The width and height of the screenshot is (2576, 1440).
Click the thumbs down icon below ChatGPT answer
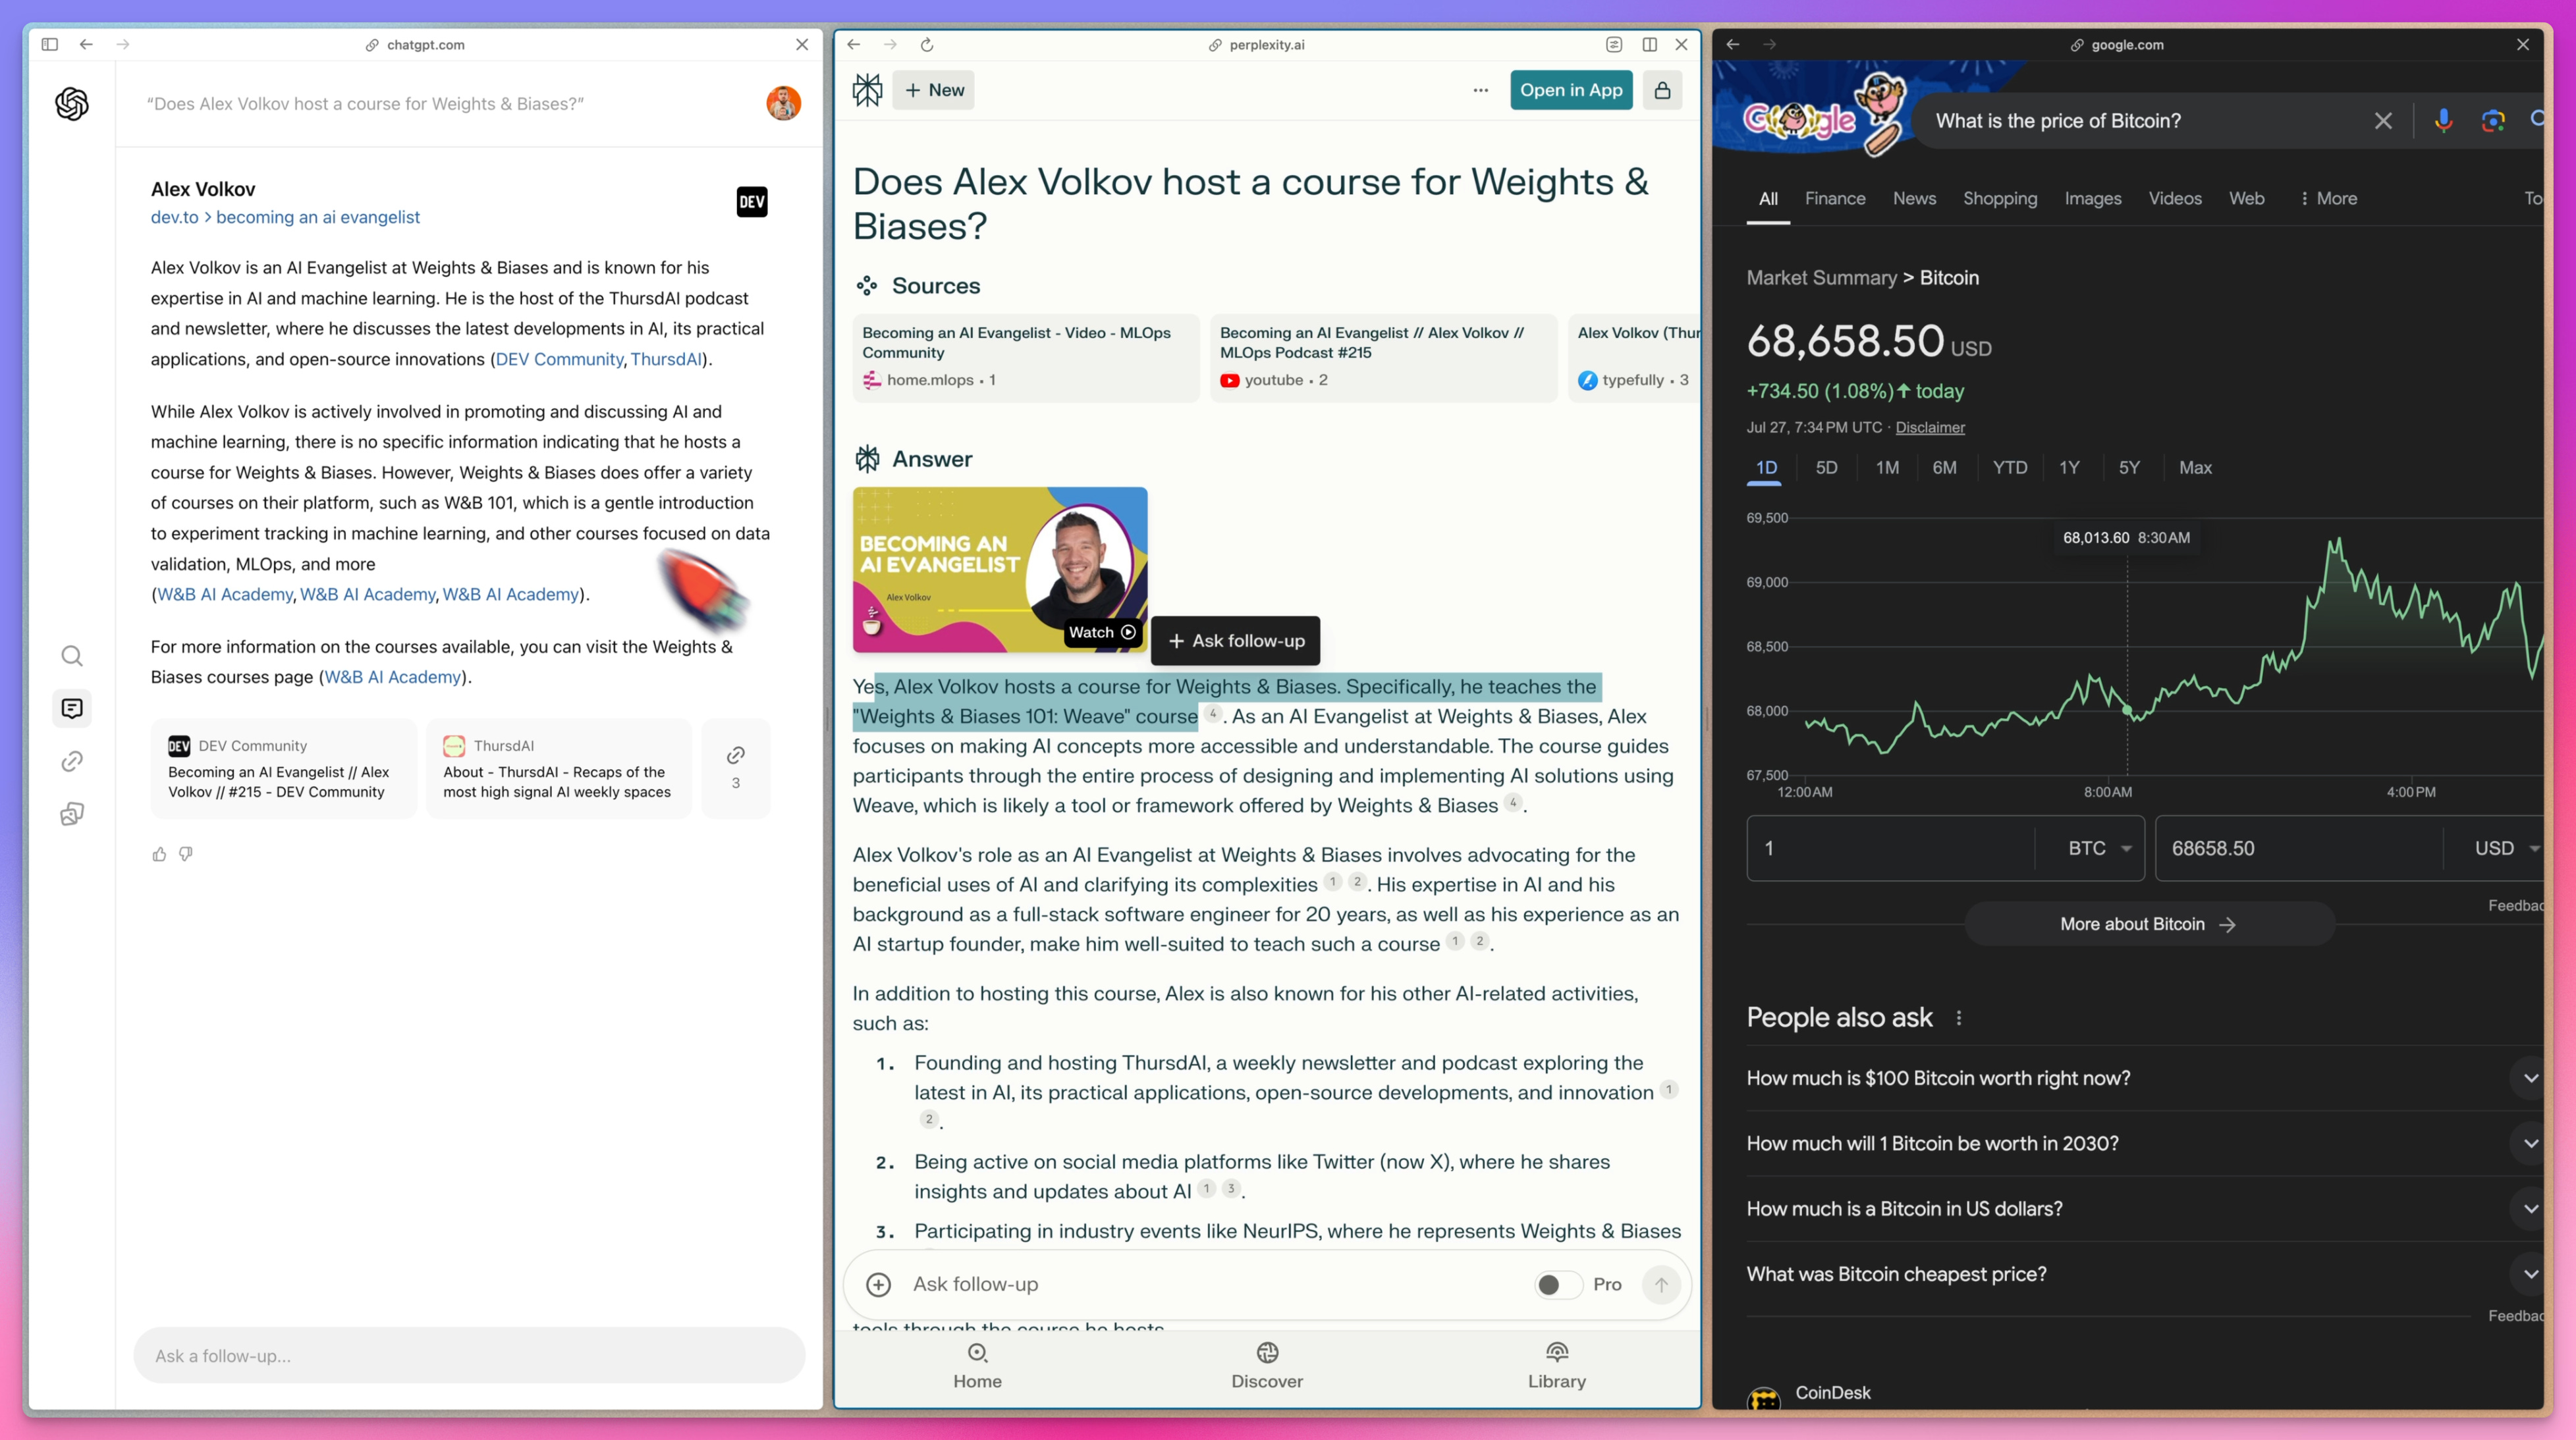coord(186,854)
